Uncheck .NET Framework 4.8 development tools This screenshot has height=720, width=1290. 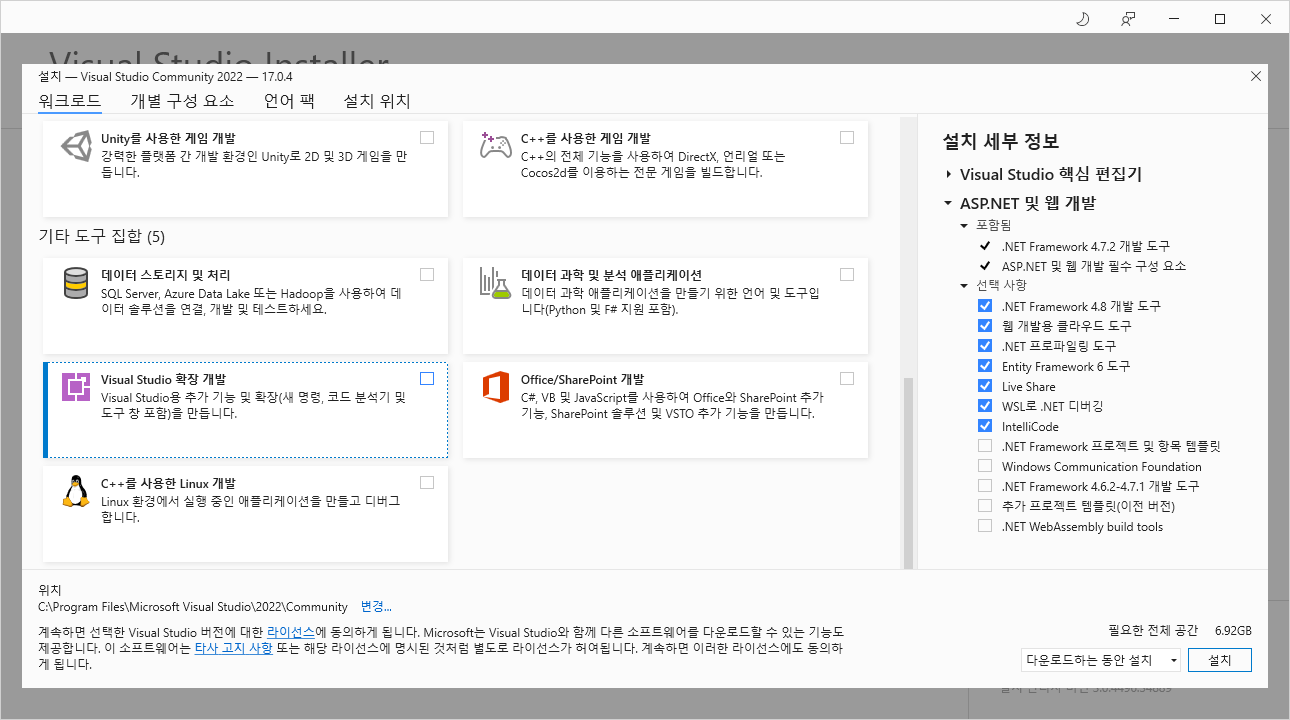(x=985, y=306)
